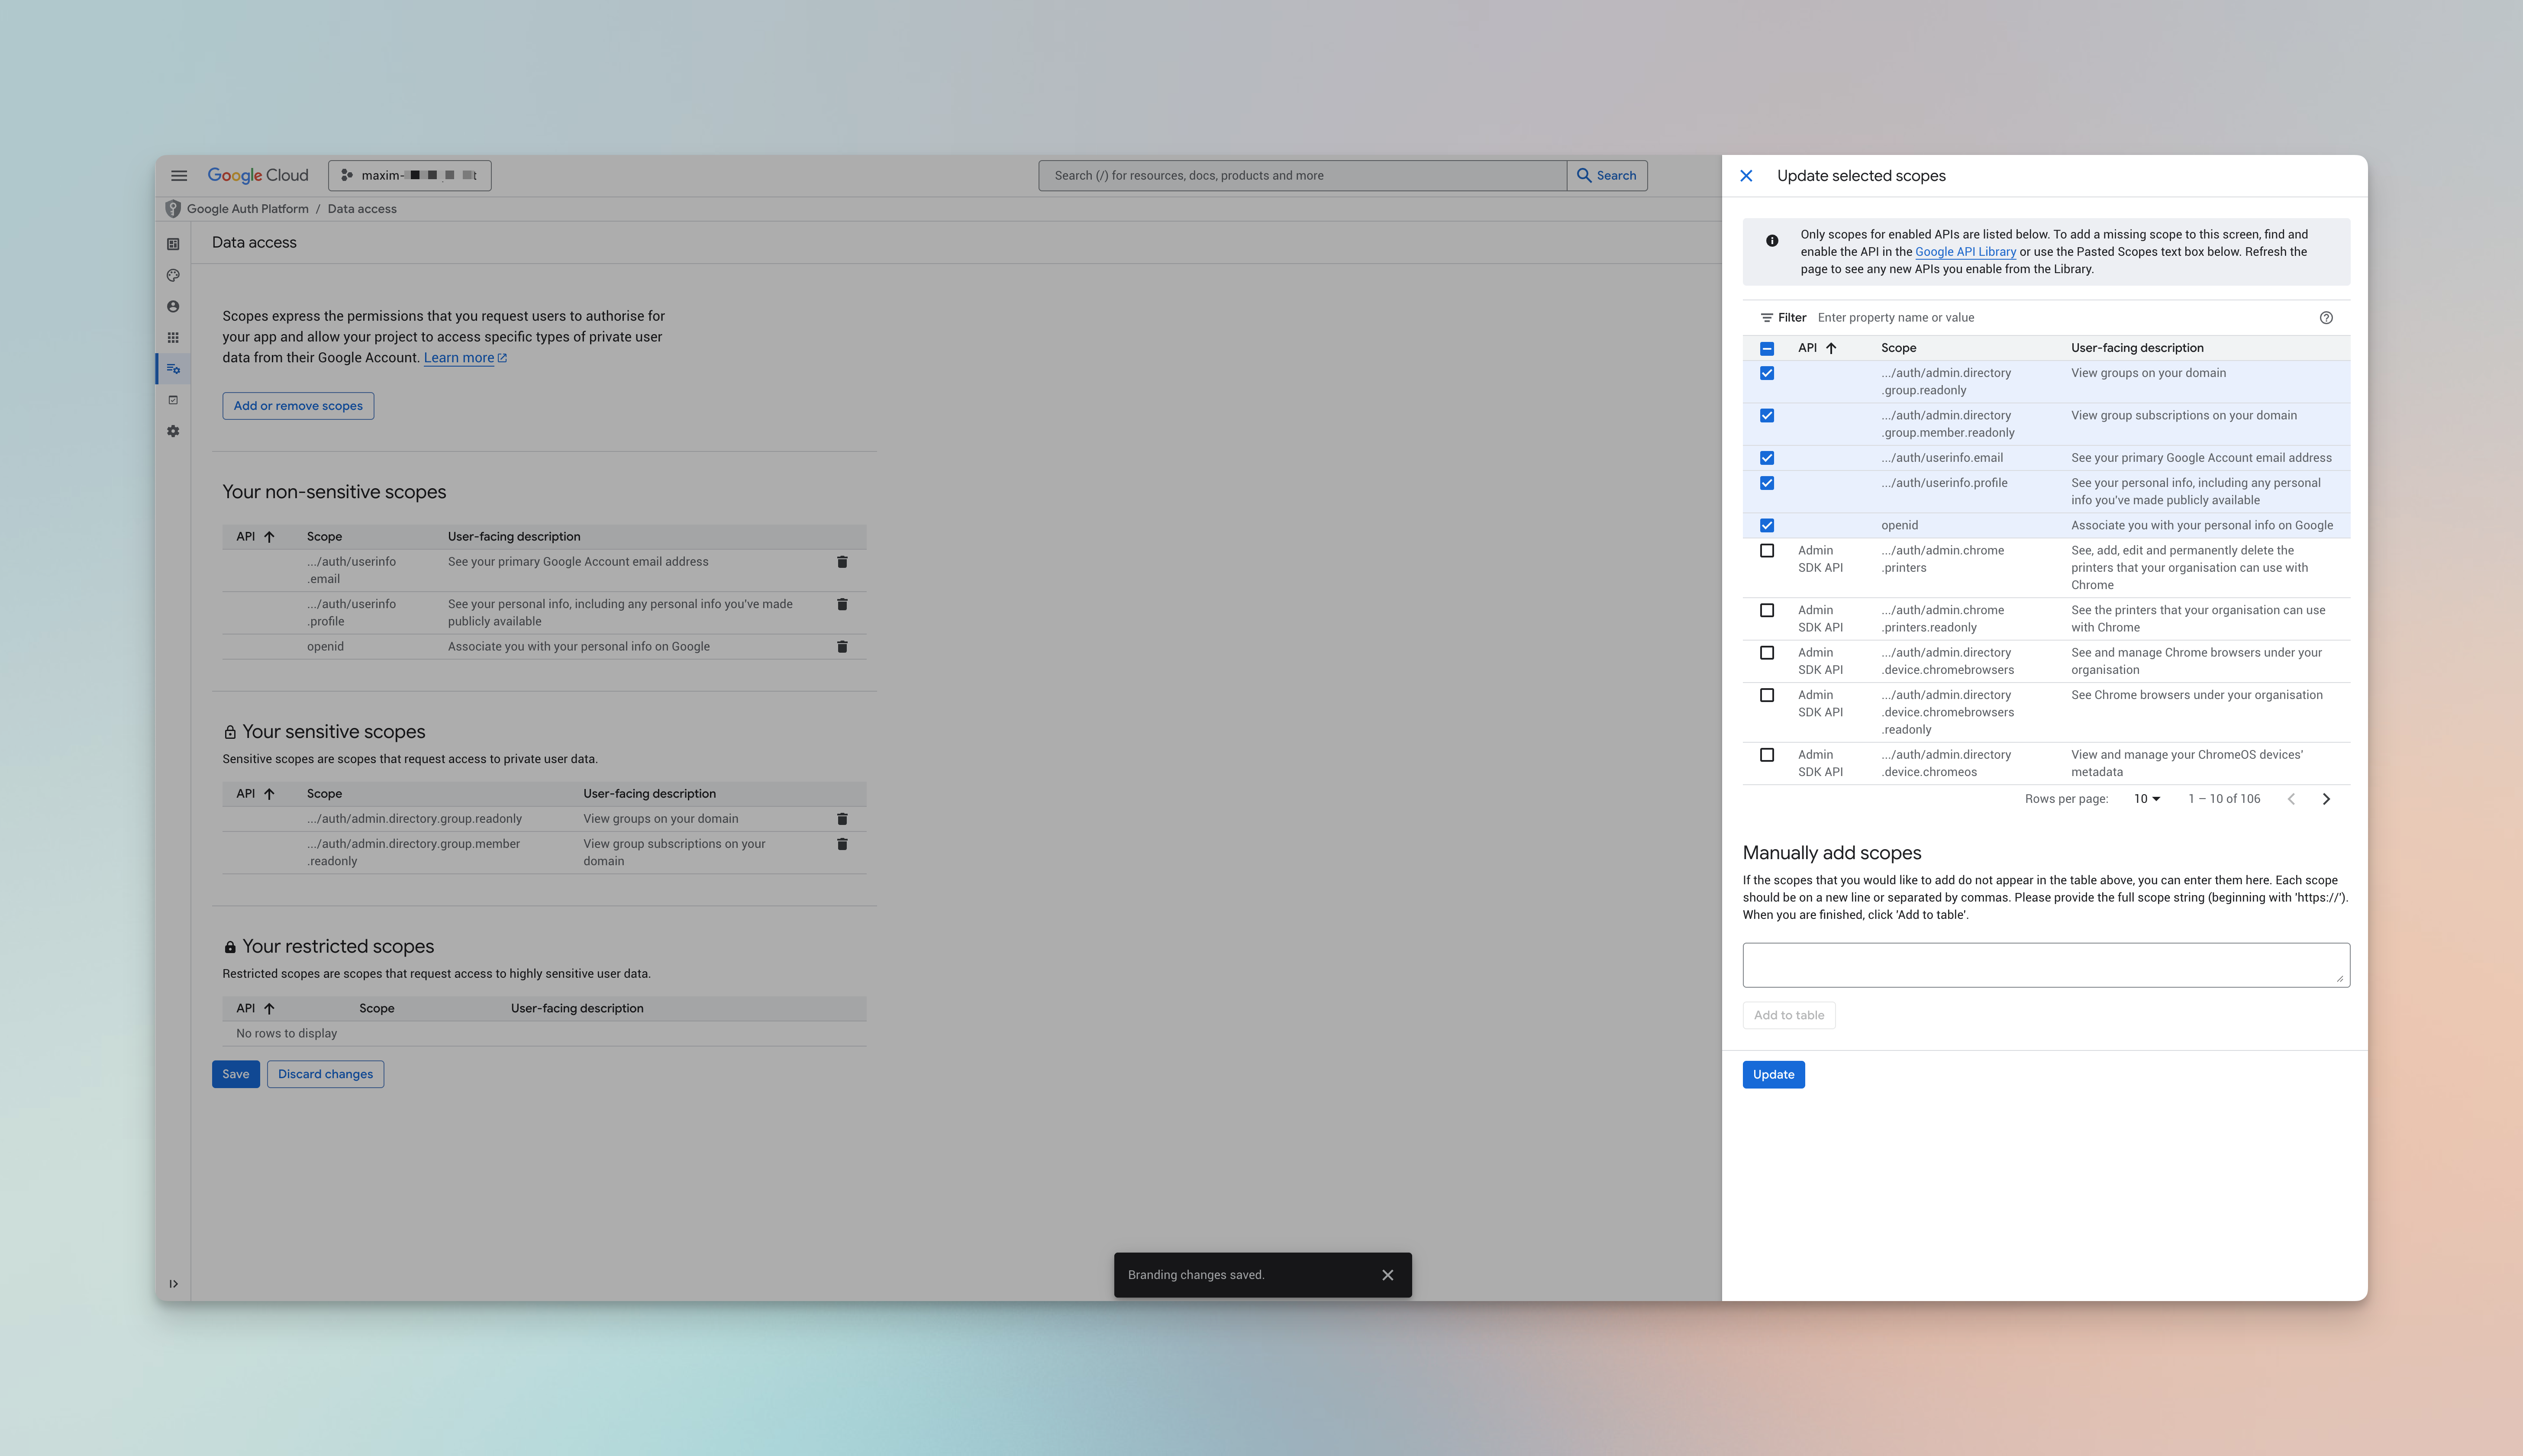Open Branding via the palette sidebar icon
Viewport: 2523px width, 1456px height.
173,275
